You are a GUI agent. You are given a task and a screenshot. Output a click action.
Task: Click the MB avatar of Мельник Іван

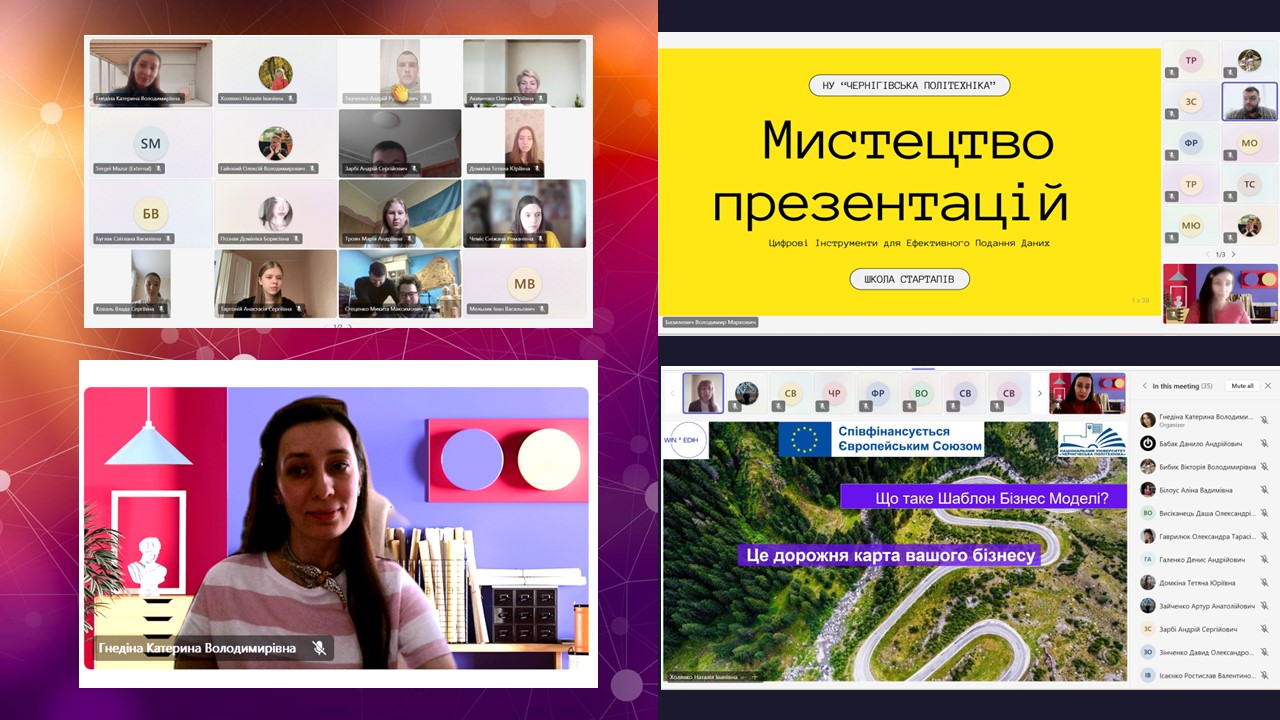pos(524,283)
